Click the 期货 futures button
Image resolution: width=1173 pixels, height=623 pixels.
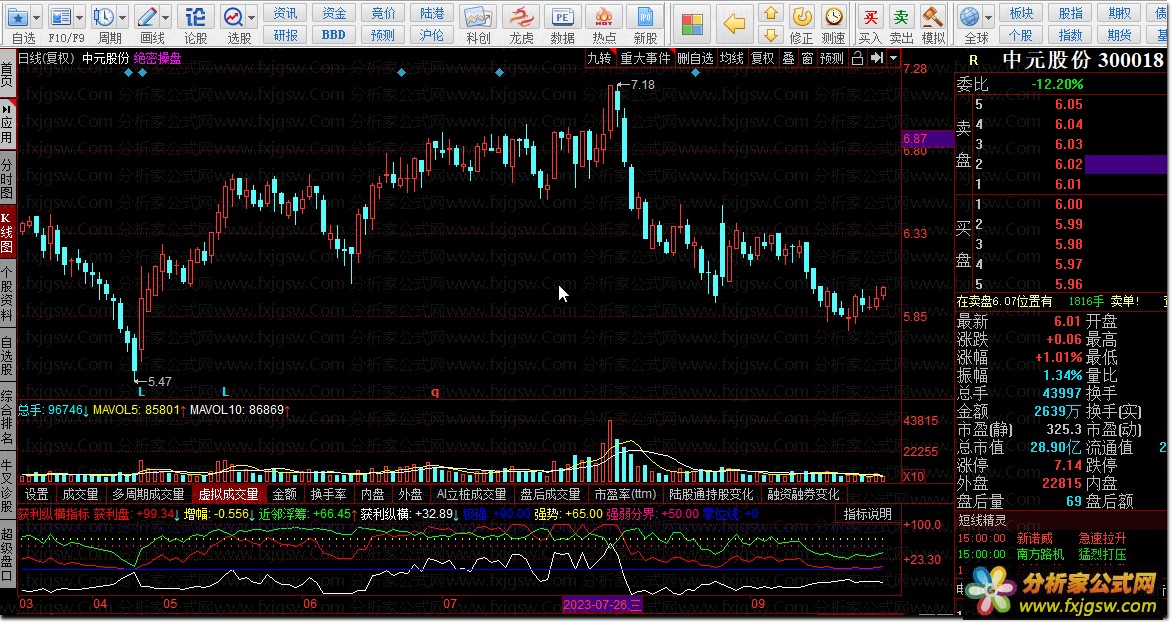pos(1120,34)
